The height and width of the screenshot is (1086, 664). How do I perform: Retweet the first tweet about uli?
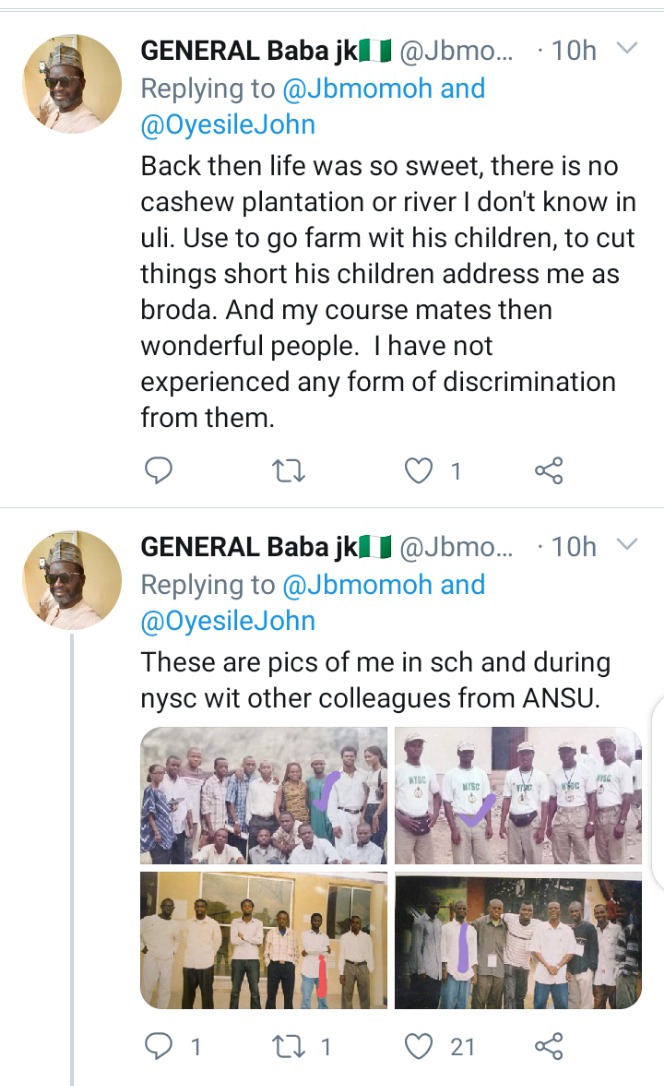(x=287, y=471)
